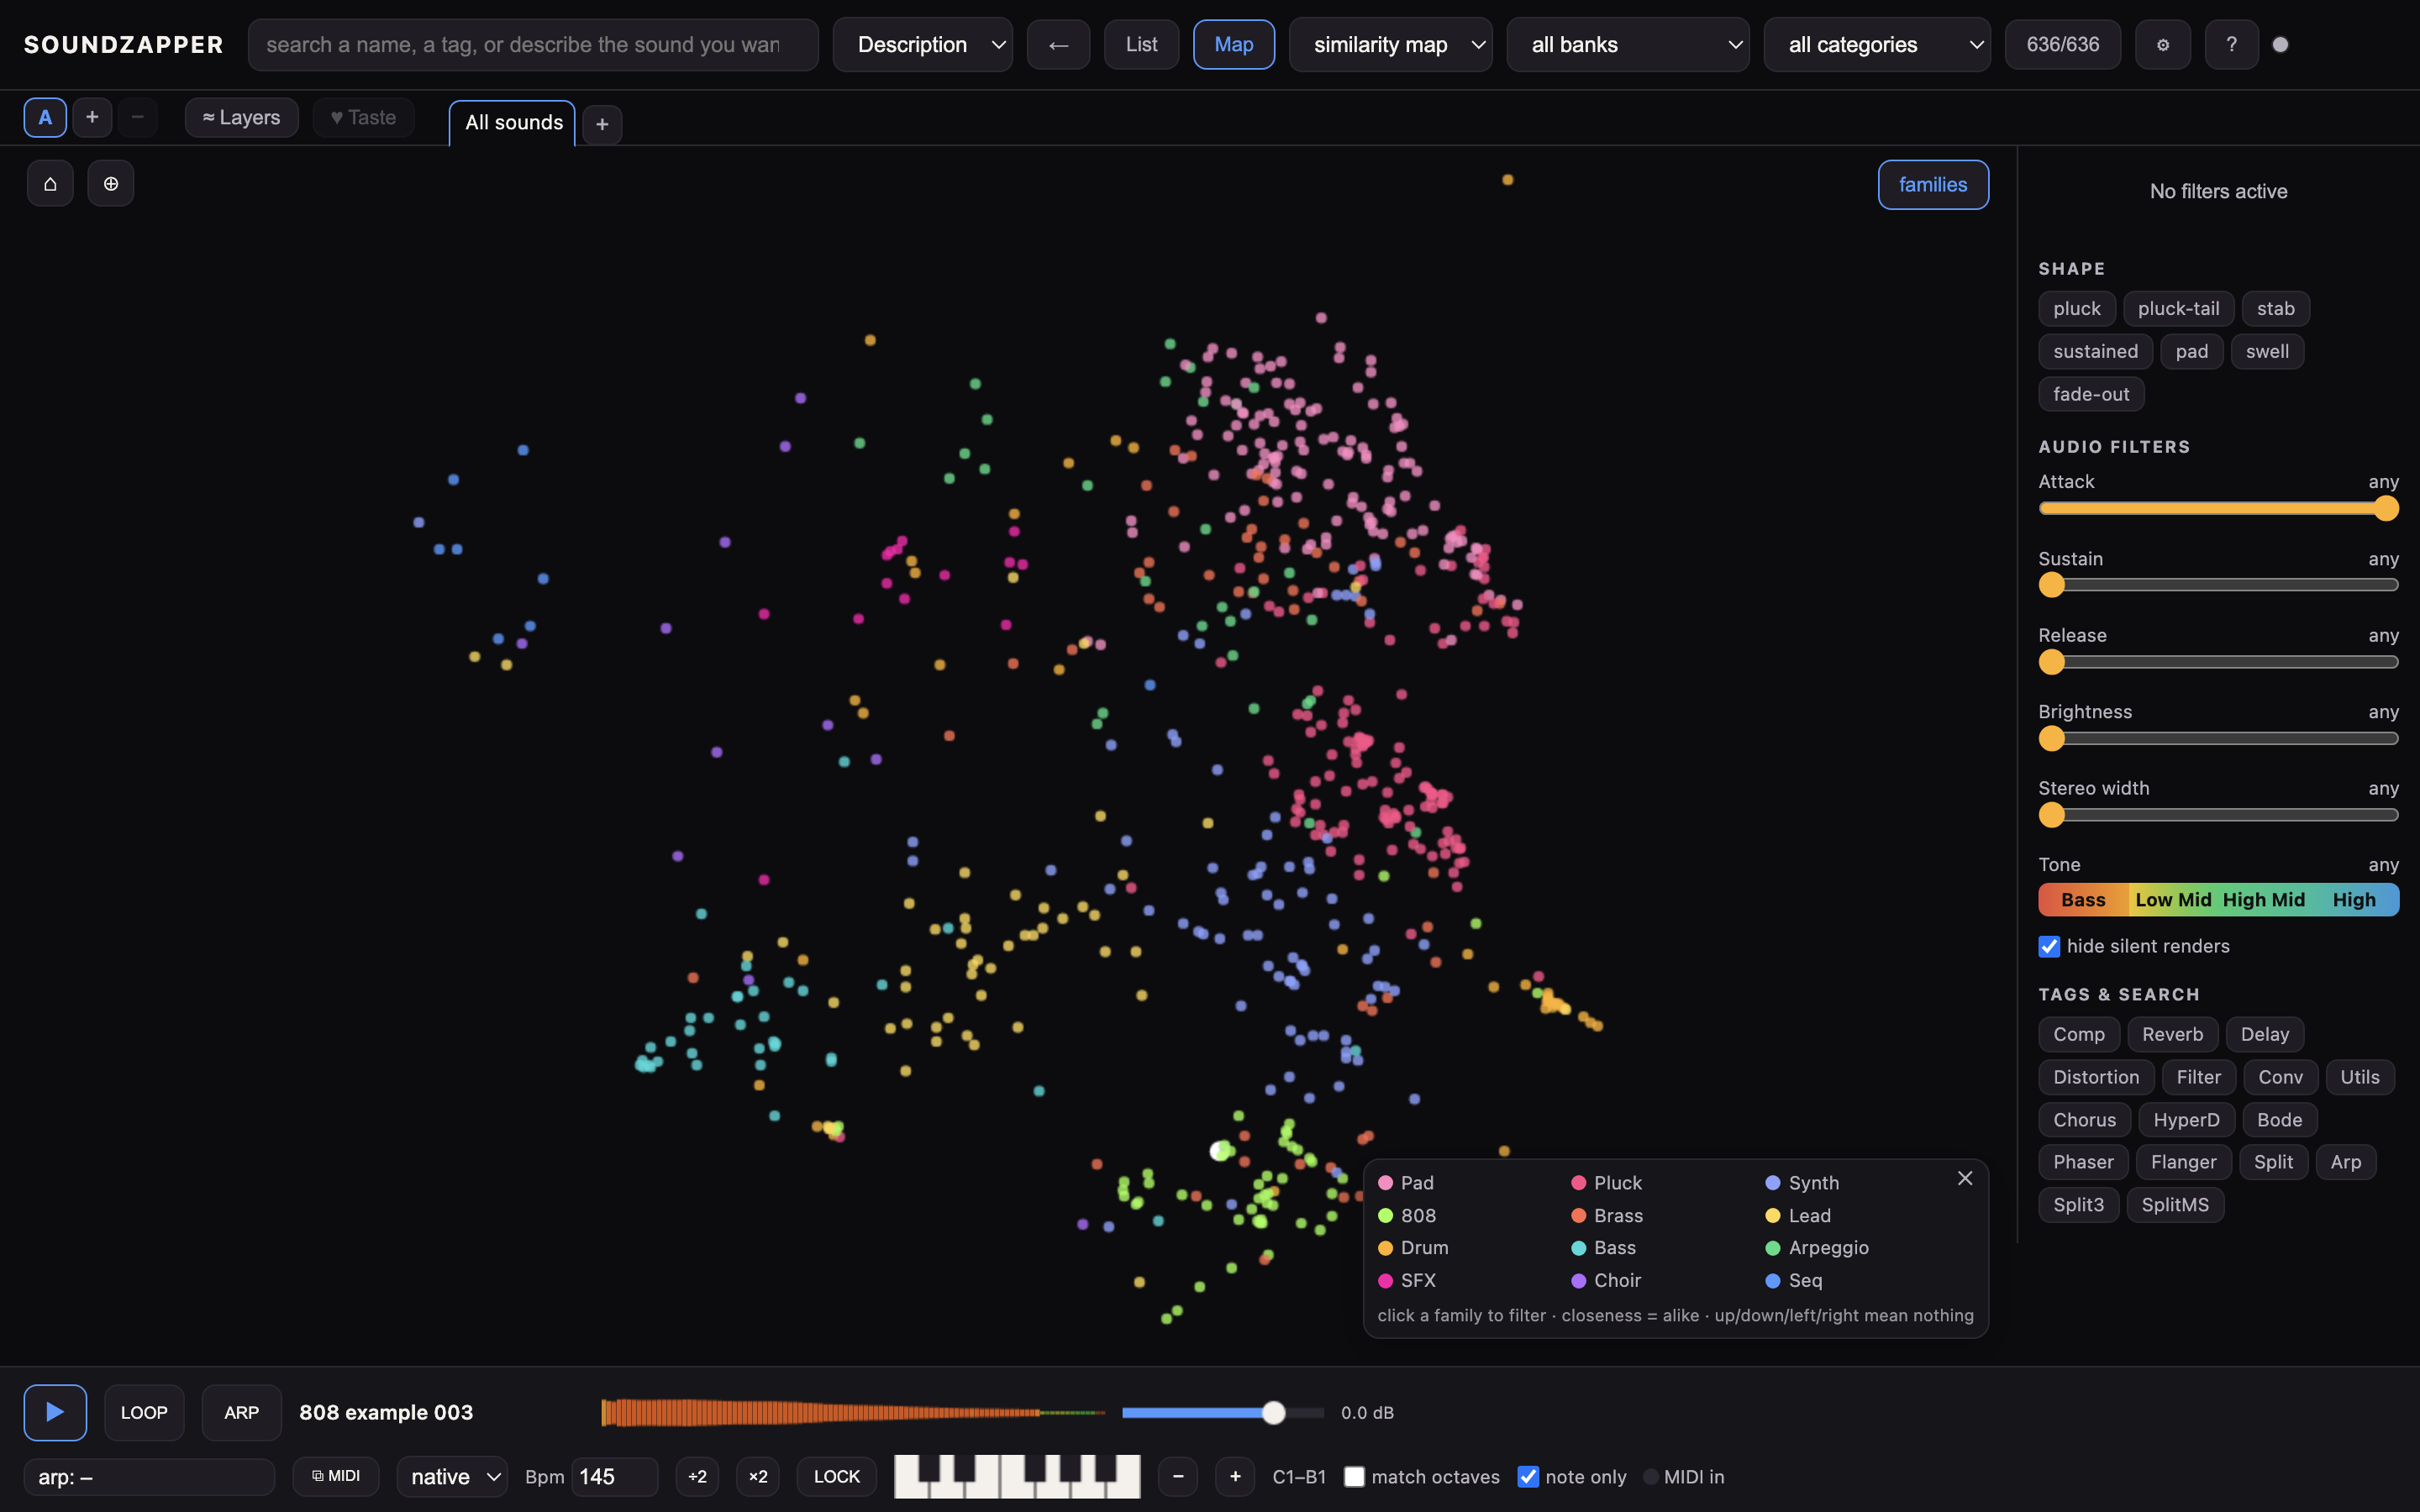Click the Brightness slider handle
The height and width of the screenshot is (1512, 2420).
pyautogui.click(x=2052, y=739)
